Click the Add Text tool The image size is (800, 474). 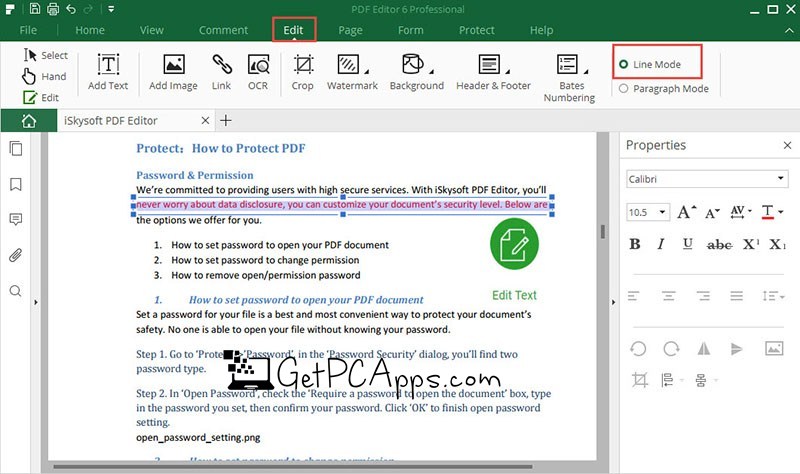click(x=108, y=72)
